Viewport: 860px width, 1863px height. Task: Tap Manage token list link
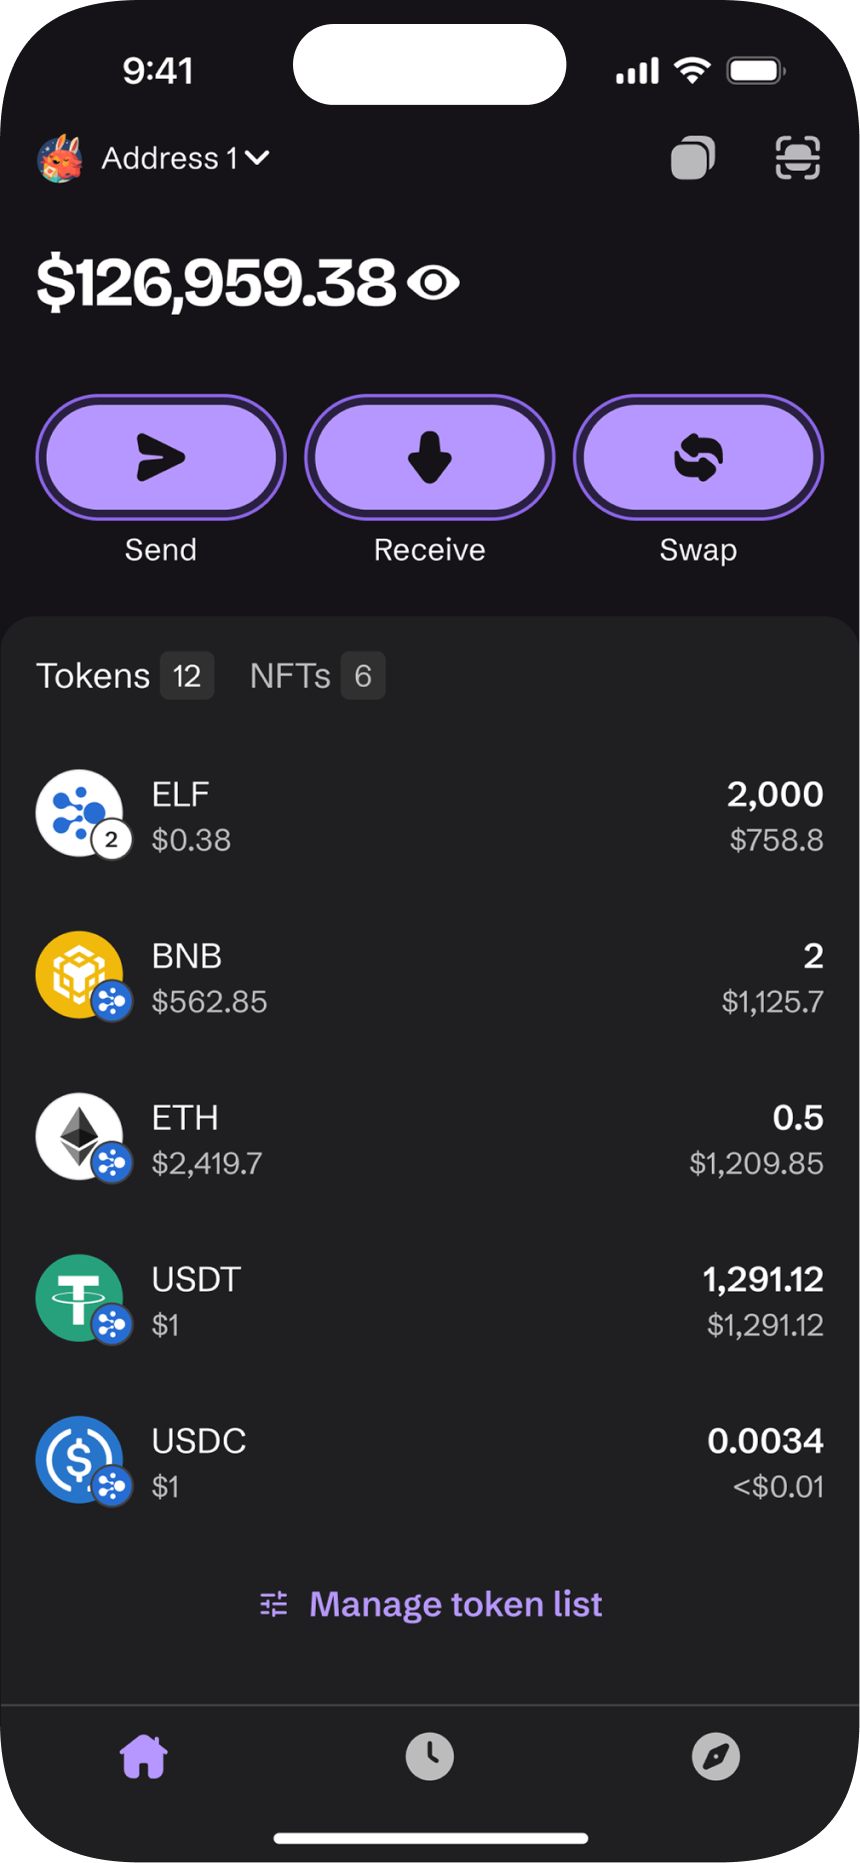point(431,1604)
